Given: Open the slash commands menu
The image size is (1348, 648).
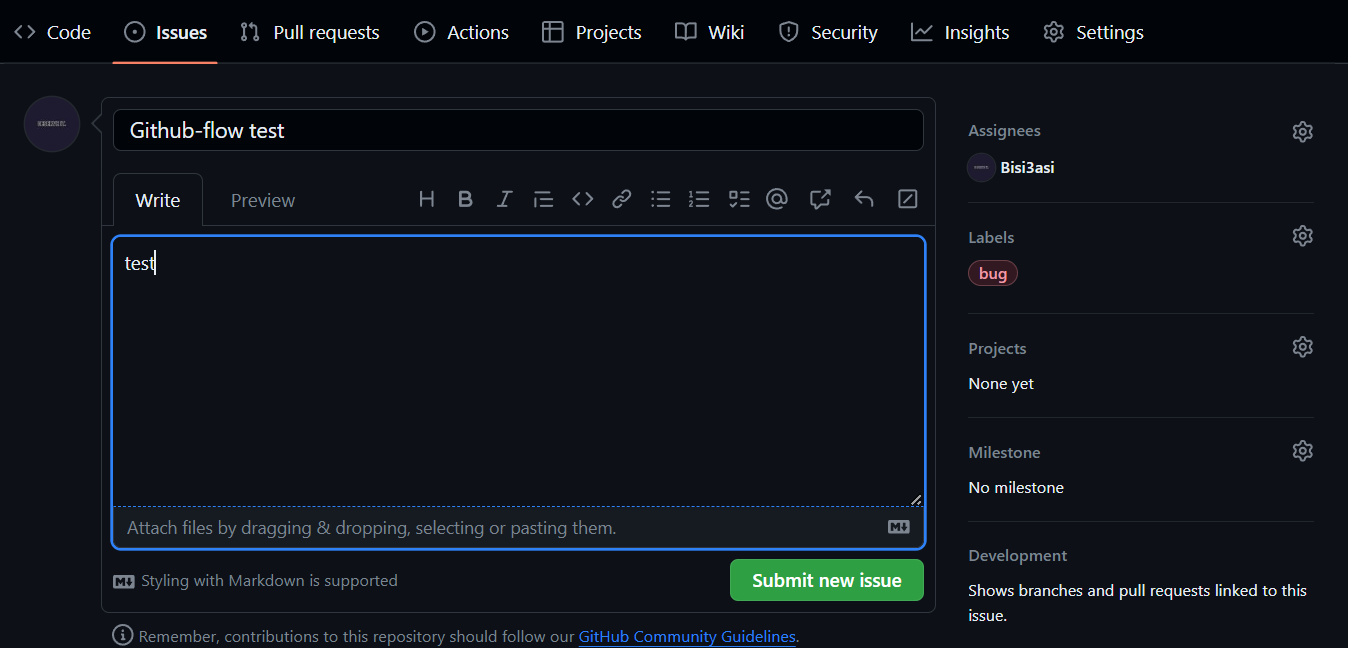Looking at the screenshot, I should (x=908, y=199).
